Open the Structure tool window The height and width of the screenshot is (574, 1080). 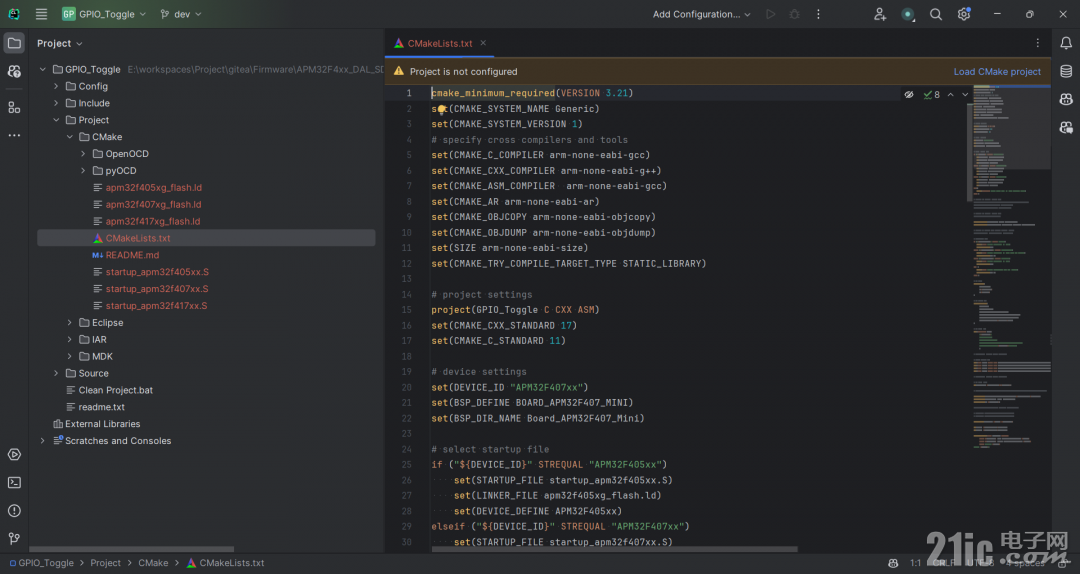(x=14, y=107)
